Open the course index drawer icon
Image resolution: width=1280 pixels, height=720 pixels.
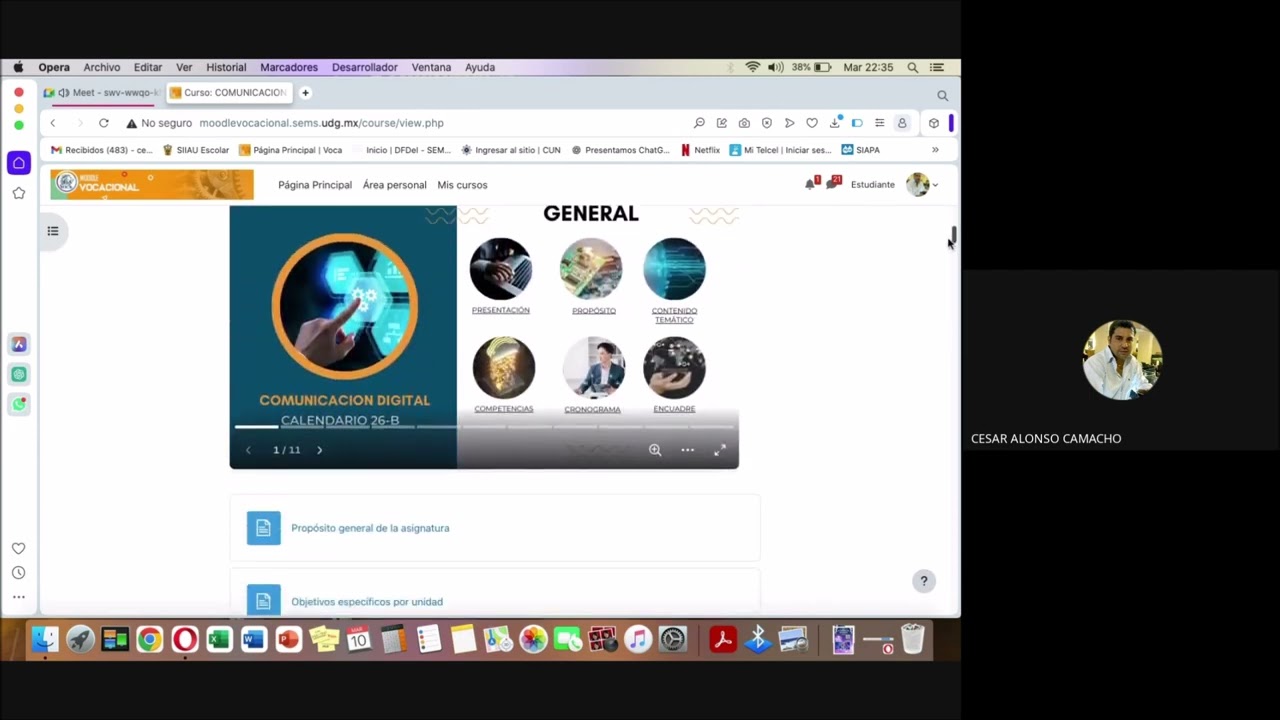point(53,231)
